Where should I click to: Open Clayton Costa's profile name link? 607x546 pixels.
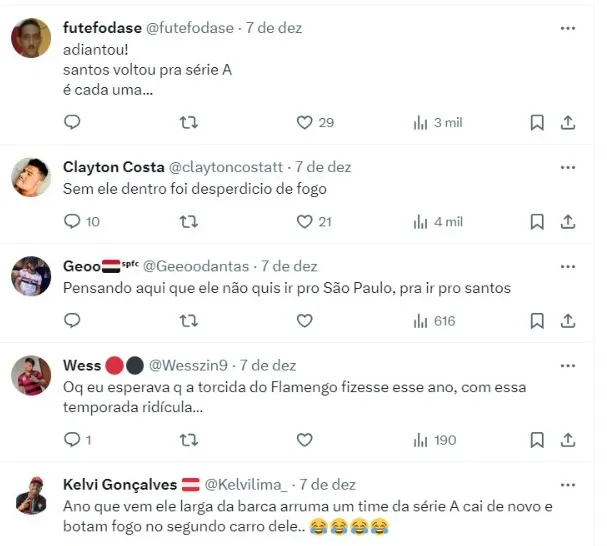108,167
